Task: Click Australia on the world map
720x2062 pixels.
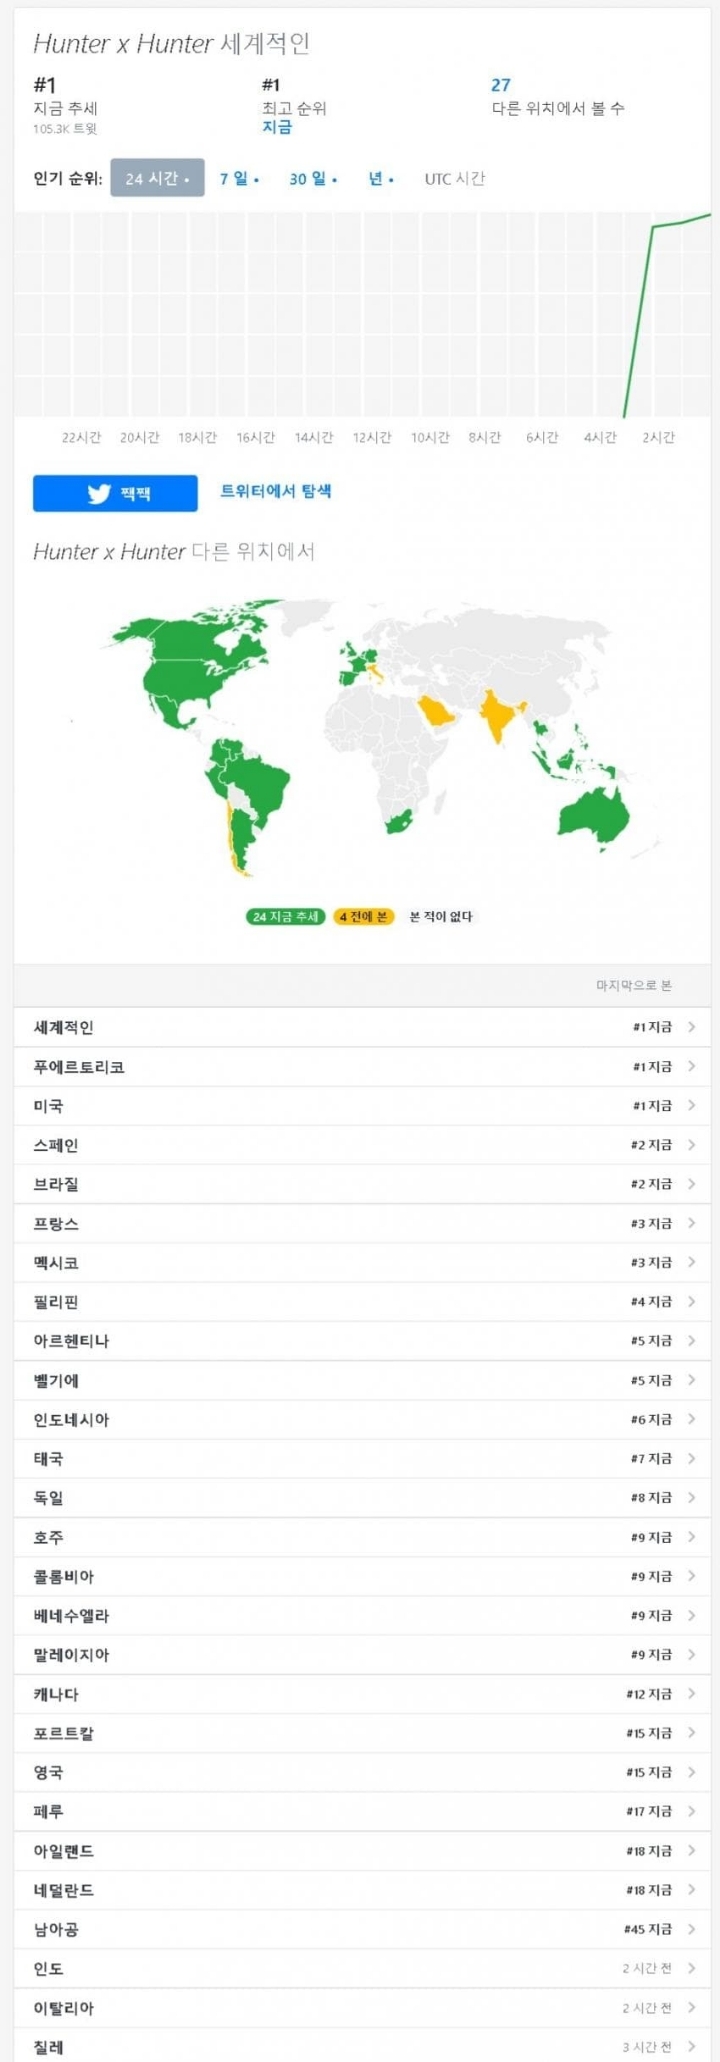Action: coord(593,815)
